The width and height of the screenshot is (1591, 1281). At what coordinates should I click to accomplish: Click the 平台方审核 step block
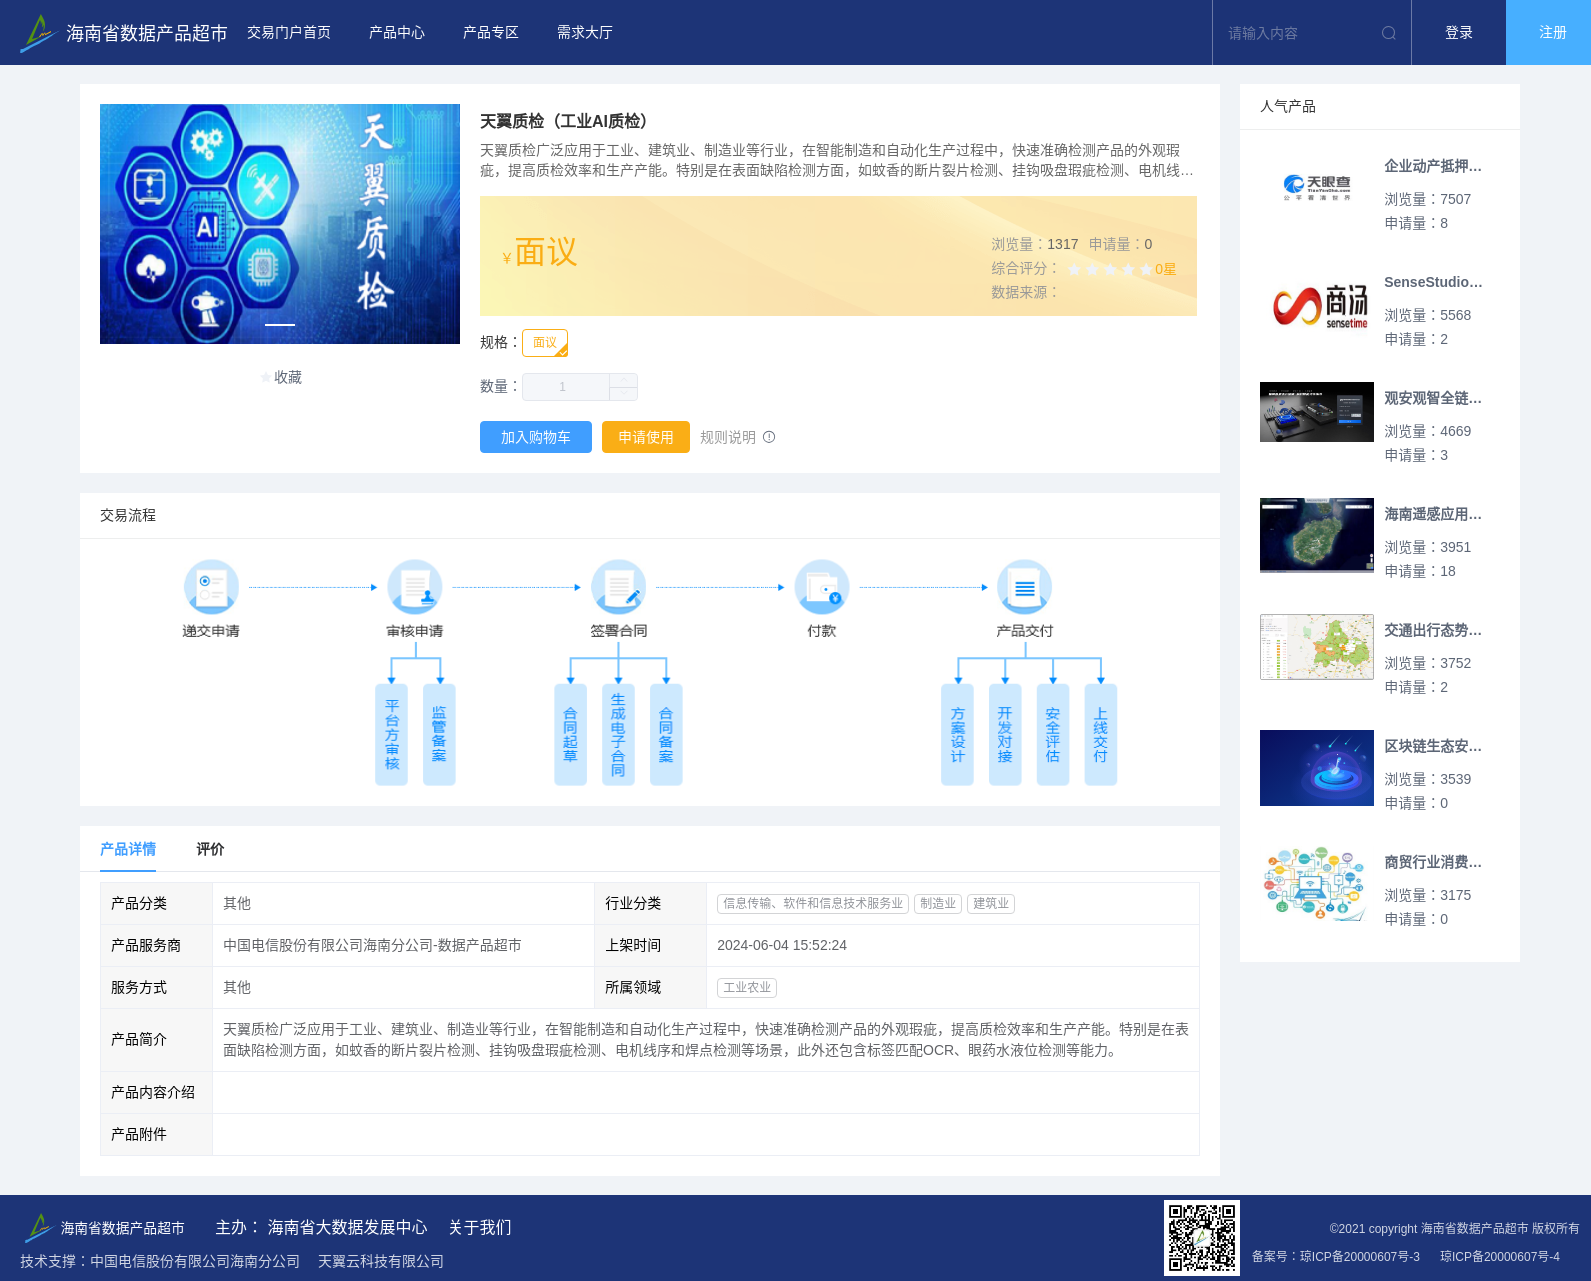392,735
